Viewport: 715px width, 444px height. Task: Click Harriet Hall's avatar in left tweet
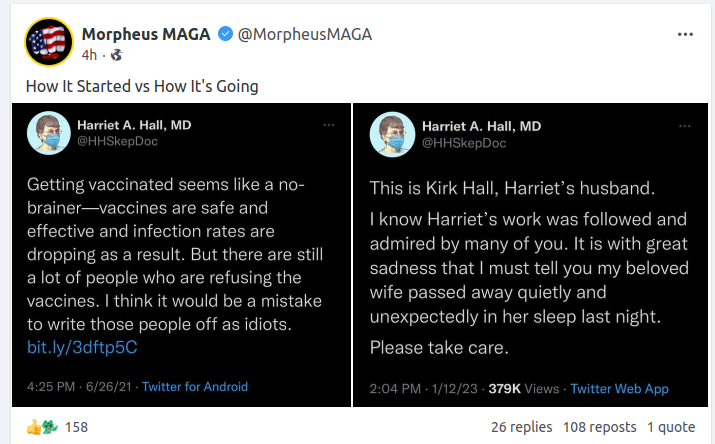coord(48,133)
